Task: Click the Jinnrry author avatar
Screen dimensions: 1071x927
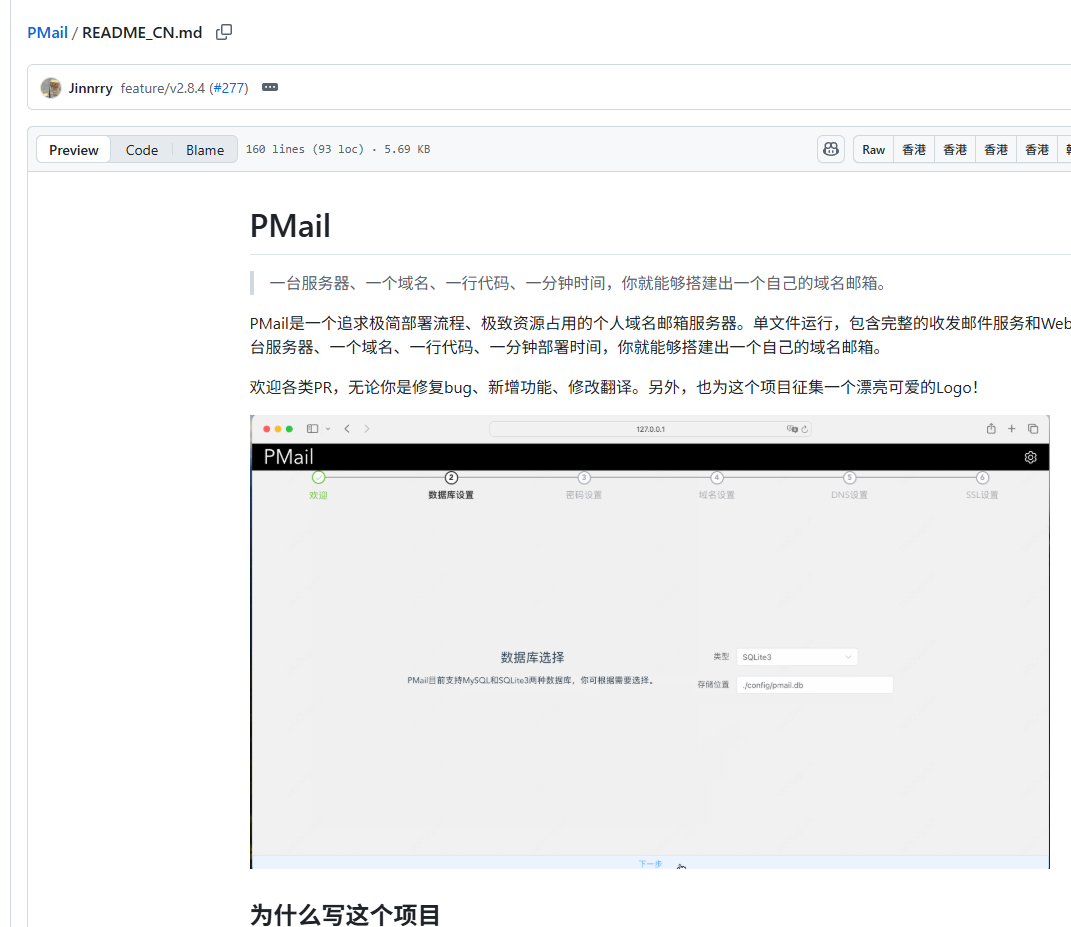Action: point(51,88)
